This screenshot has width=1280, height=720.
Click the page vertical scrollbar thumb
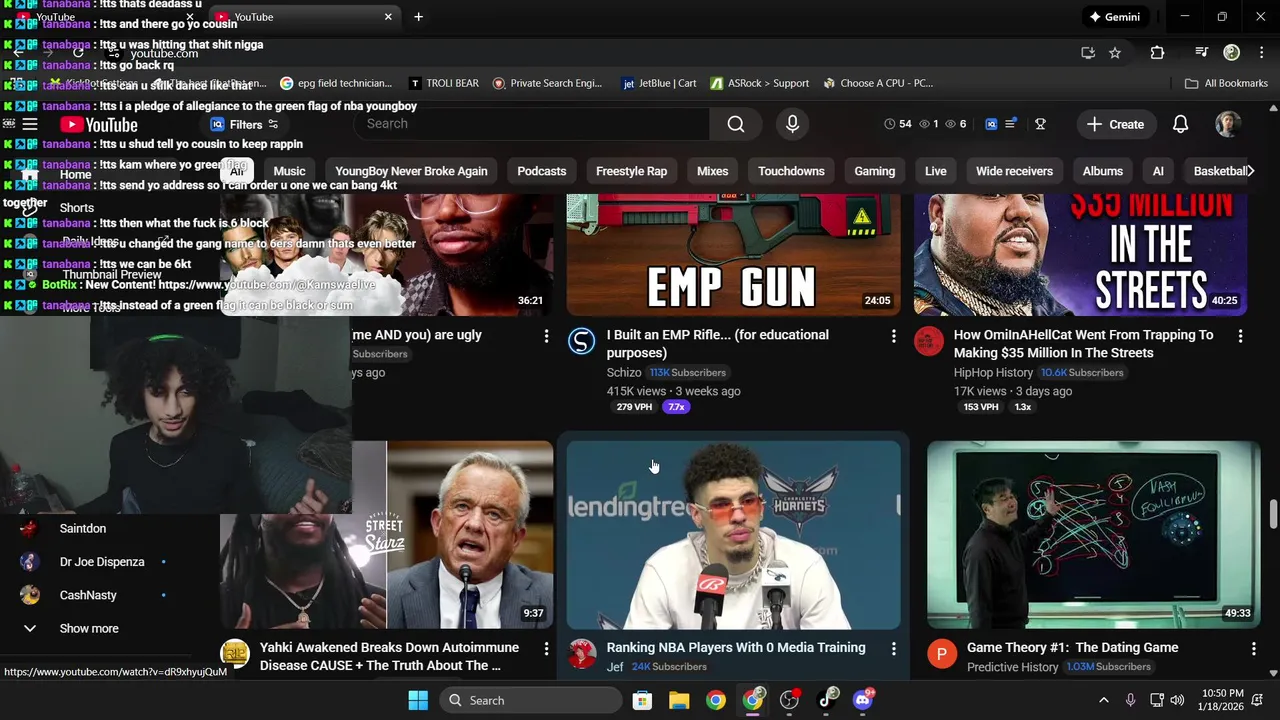[1273, 515]
